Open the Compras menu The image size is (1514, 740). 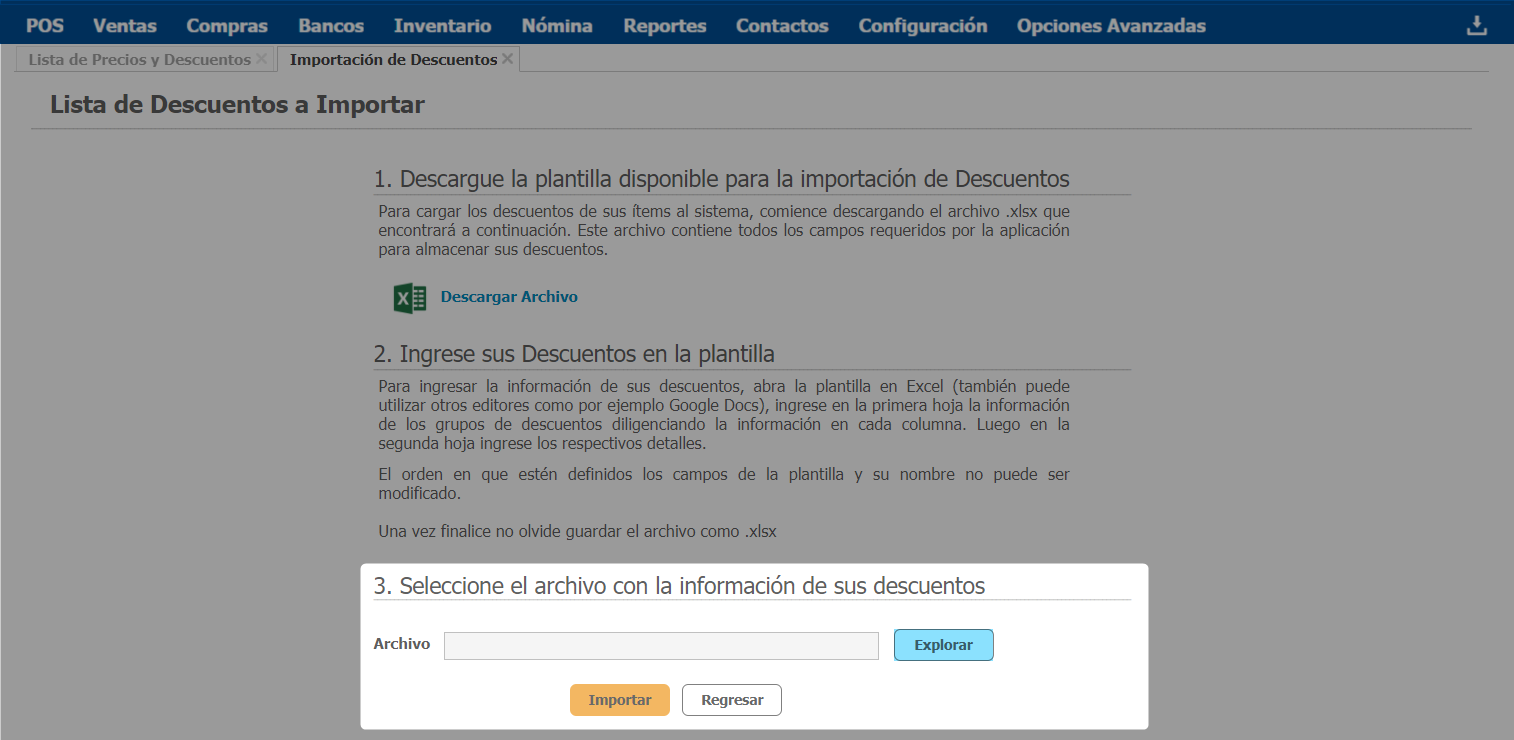(x=227, y=26)
